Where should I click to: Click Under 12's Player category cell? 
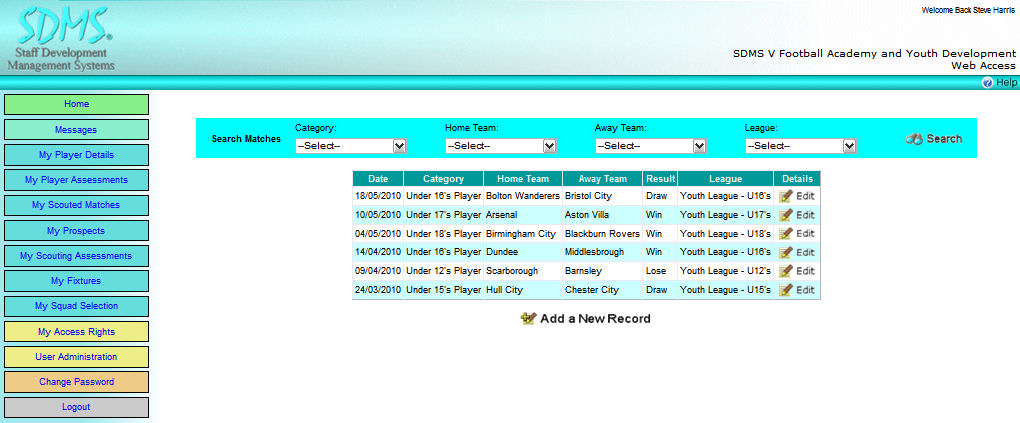(444, 271)
